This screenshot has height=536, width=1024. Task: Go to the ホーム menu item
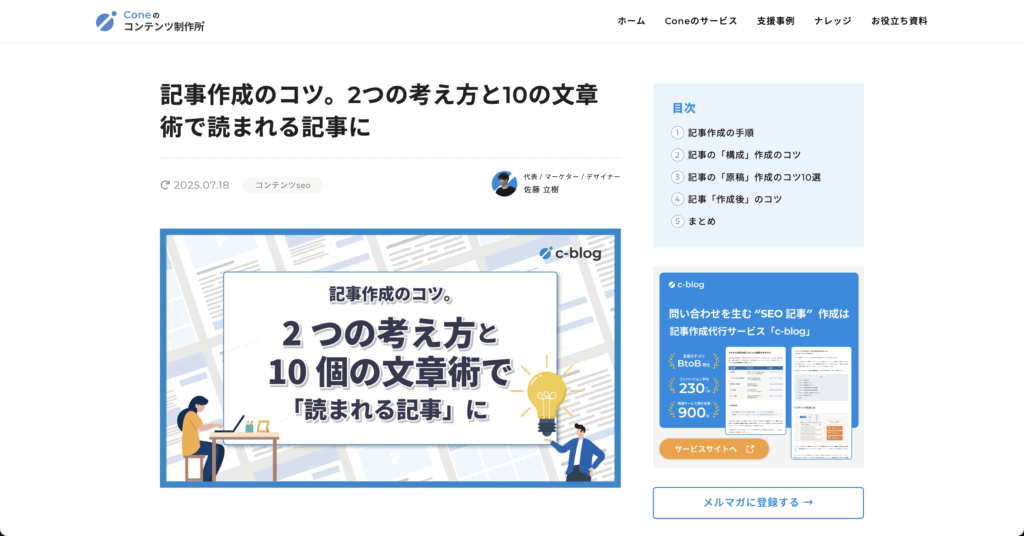[x=631, y=21]
